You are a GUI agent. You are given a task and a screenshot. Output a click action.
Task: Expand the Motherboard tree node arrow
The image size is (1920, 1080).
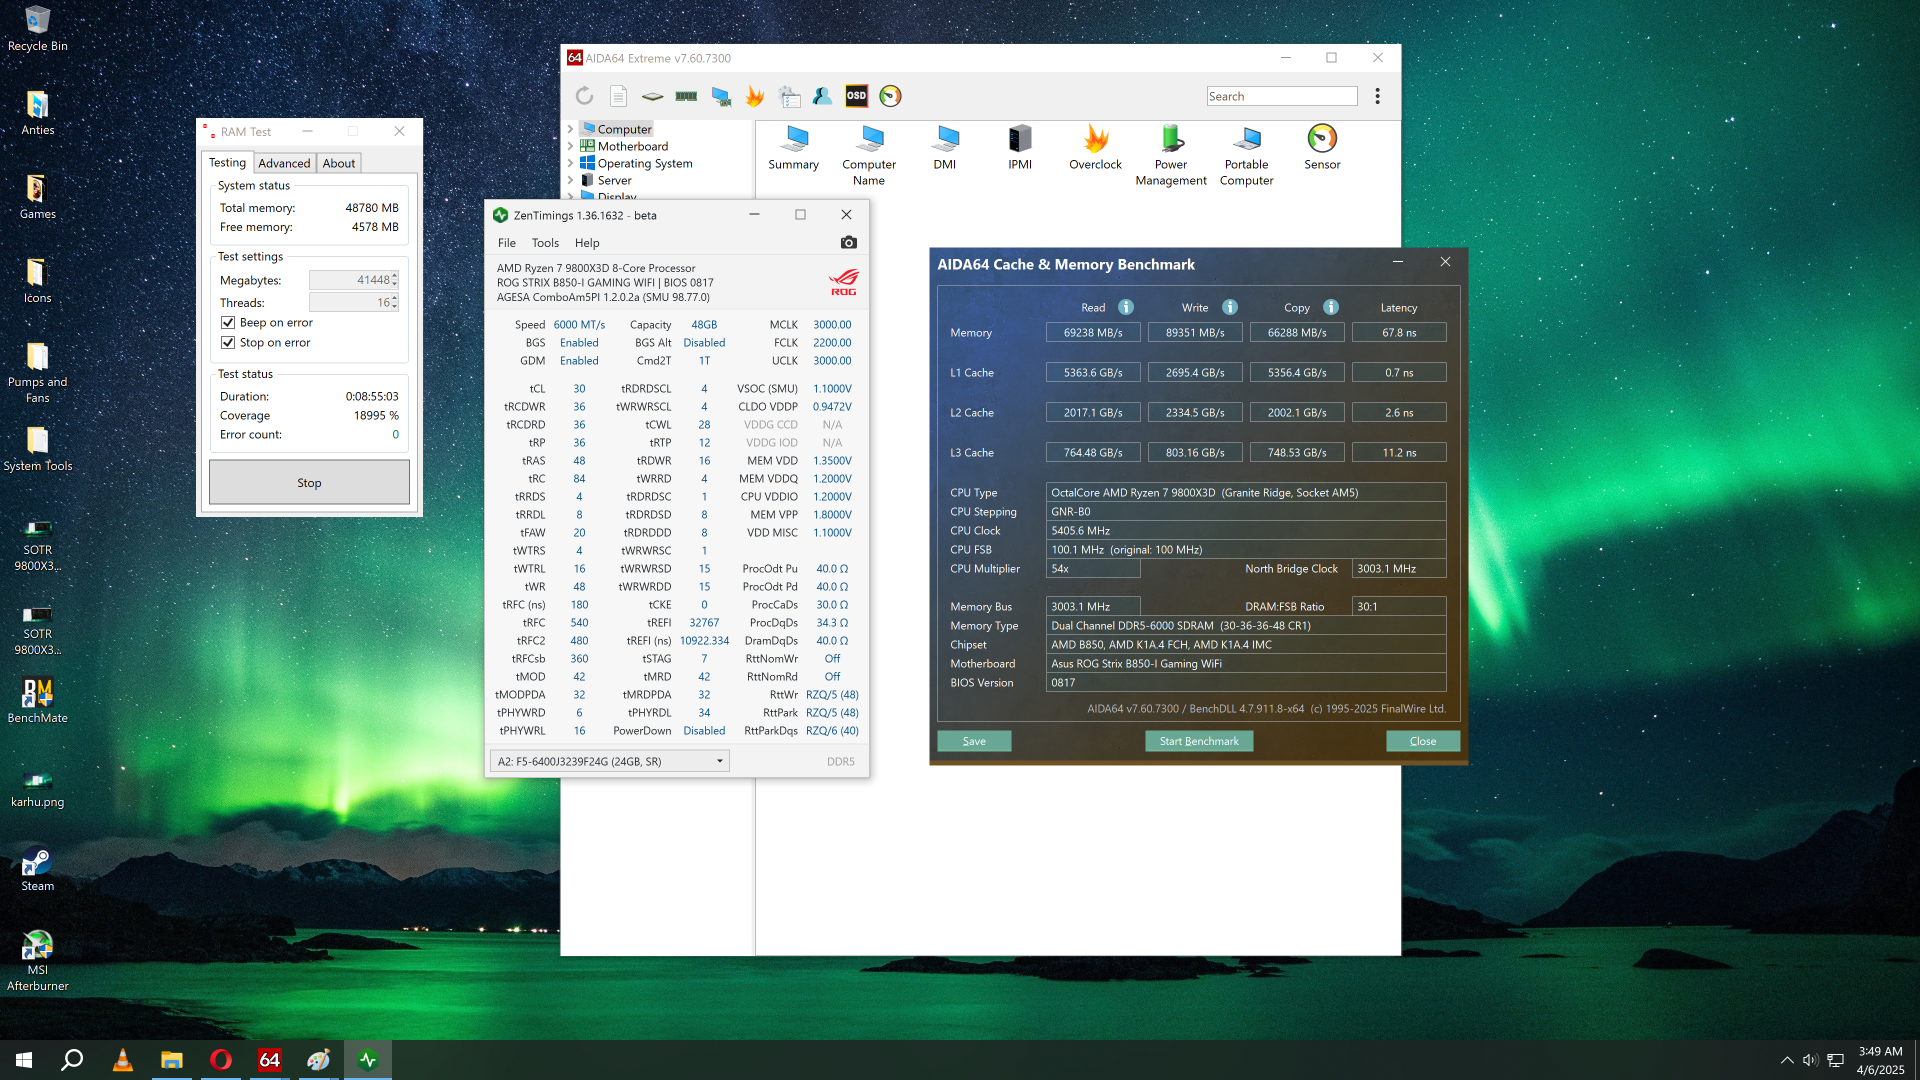(x=570, y=146)
